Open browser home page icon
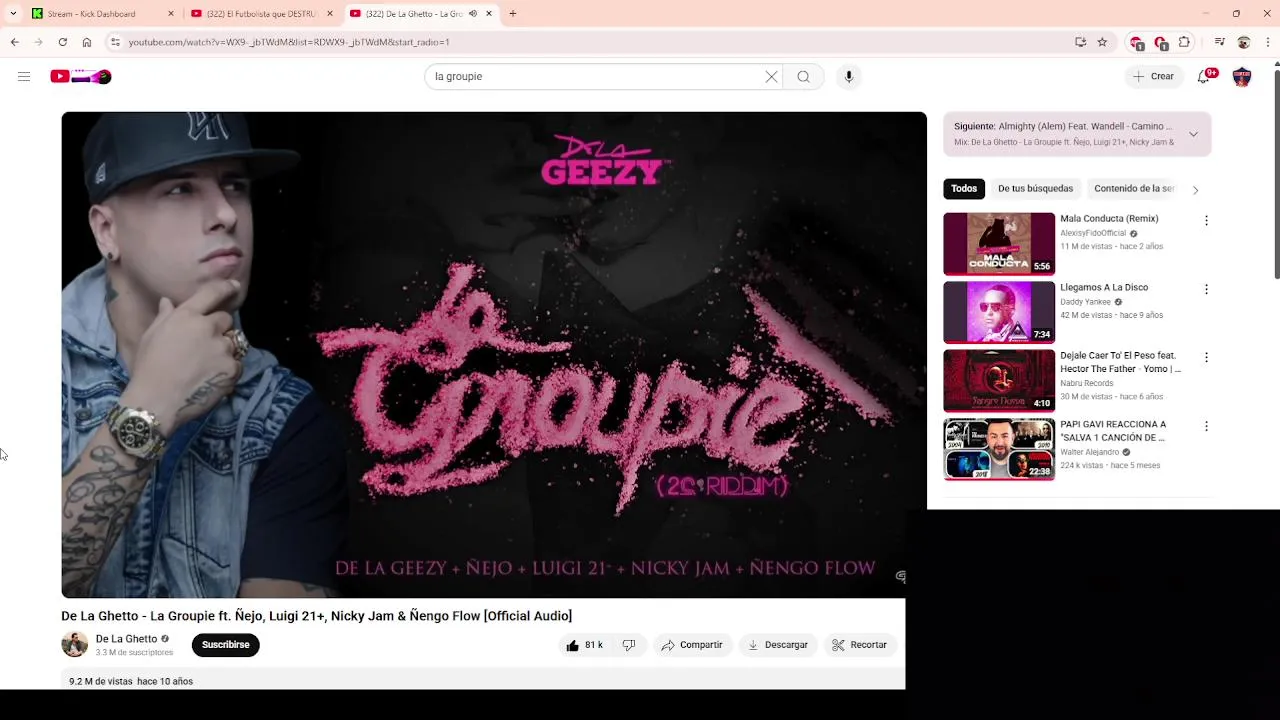The height and width of the screenshot is (720, 1280). coord(87,42)
